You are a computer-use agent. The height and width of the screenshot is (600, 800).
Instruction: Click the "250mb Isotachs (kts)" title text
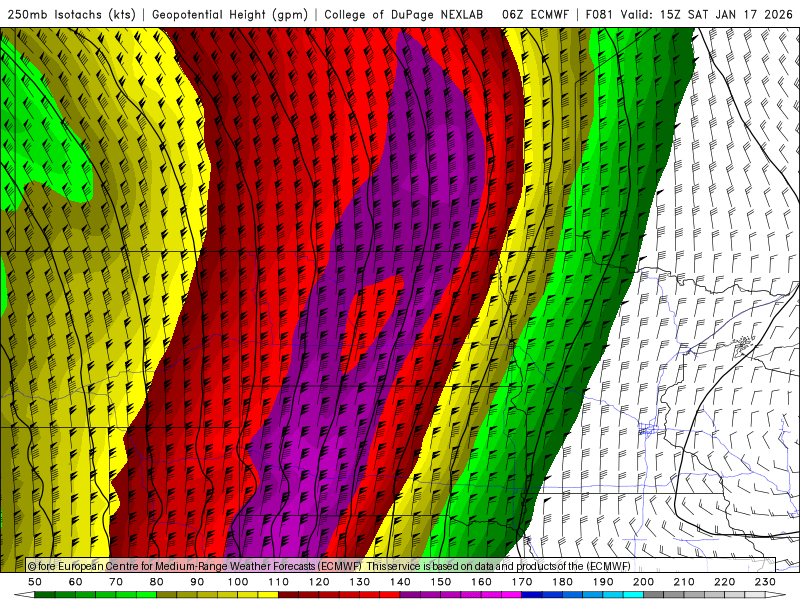[71, 14]
